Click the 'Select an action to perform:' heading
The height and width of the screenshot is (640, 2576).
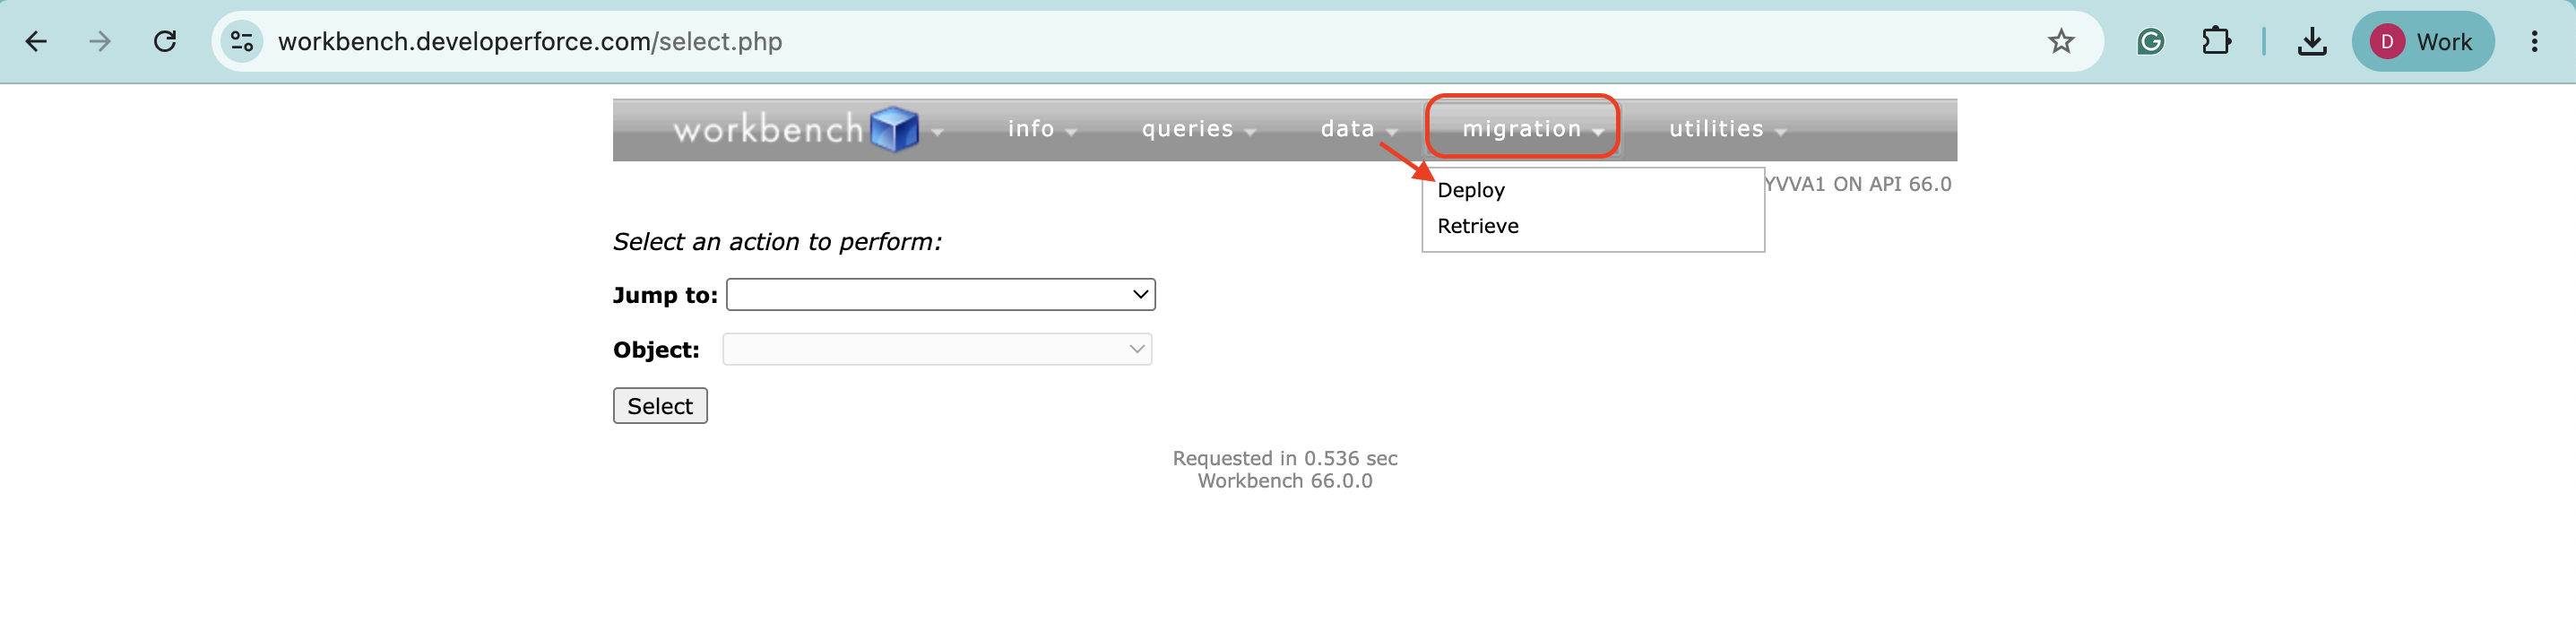pyautogui.click(x=777, y=242)
